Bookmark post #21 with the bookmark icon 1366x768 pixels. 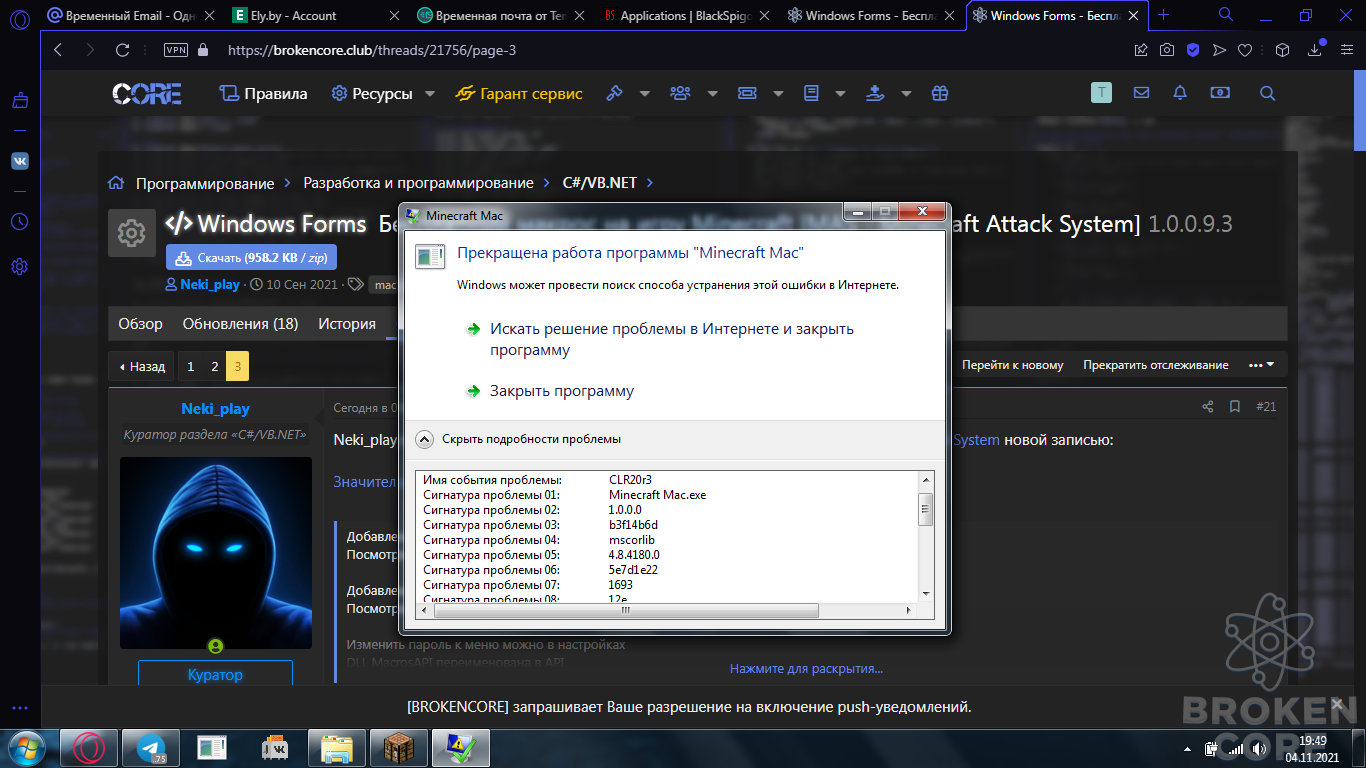click(1235, 407)
